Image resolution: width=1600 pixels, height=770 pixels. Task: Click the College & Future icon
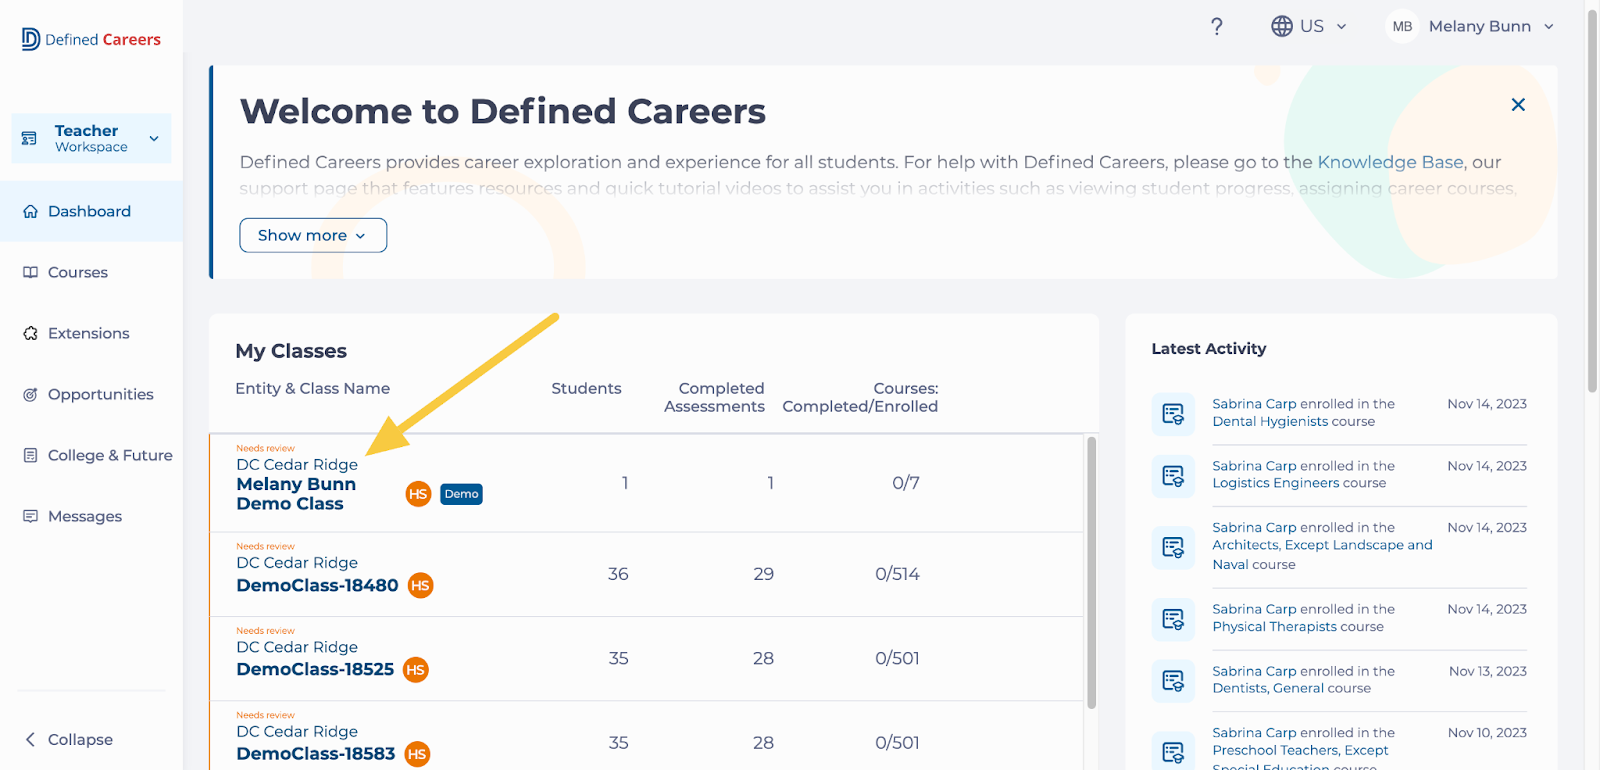(x=30, y=455)
